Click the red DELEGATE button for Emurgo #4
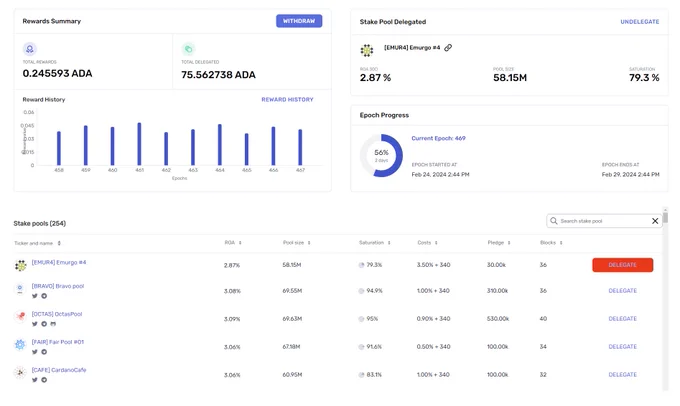This screenshot has height=406, width=680. (x=622, y=265)
